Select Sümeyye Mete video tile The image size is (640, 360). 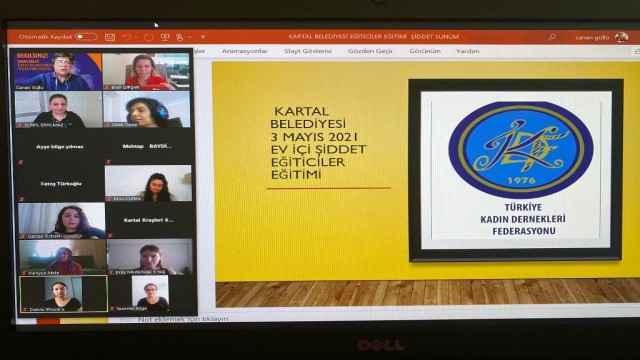(63, 257)
